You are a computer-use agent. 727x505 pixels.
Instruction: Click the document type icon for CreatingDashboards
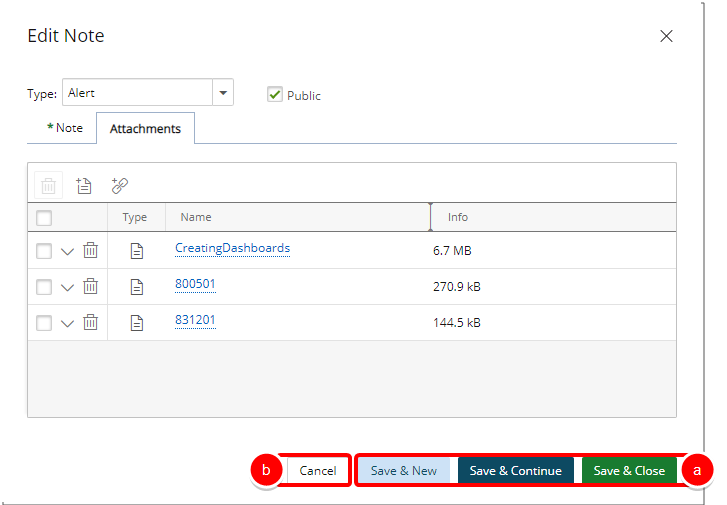tap(137, 251)
